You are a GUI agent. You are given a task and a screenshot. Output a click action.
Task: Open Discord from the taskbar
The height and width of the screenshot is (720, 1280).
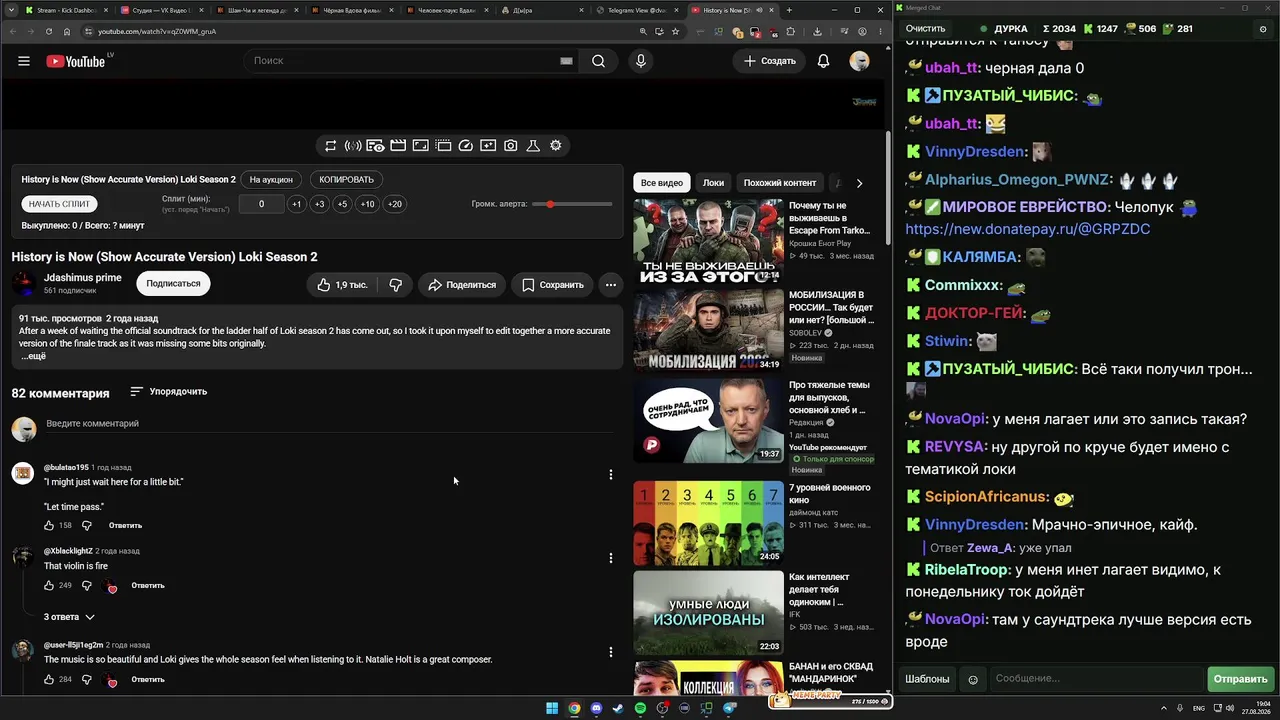tap(596, 709)
